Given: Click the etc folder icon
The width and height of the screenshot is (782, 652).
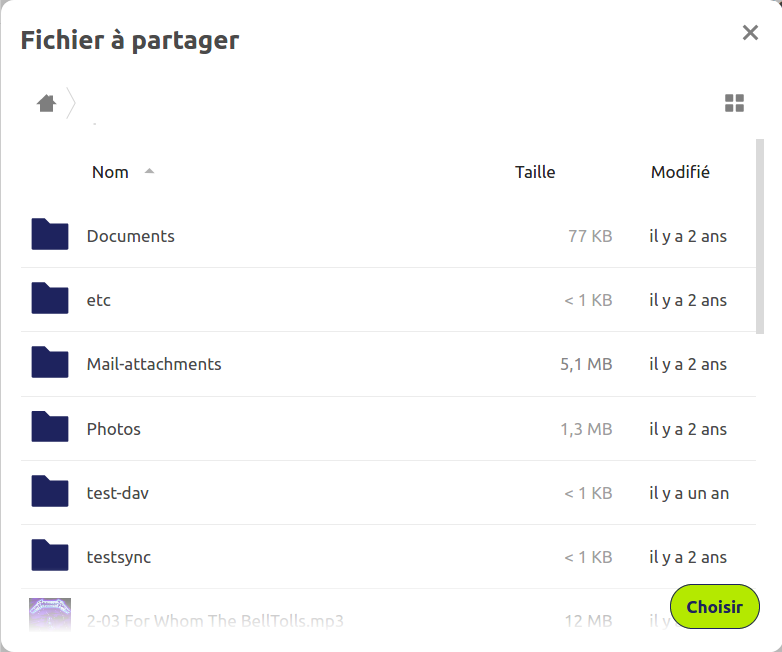Looking at the screenshot, I should [x=50, y=299].
